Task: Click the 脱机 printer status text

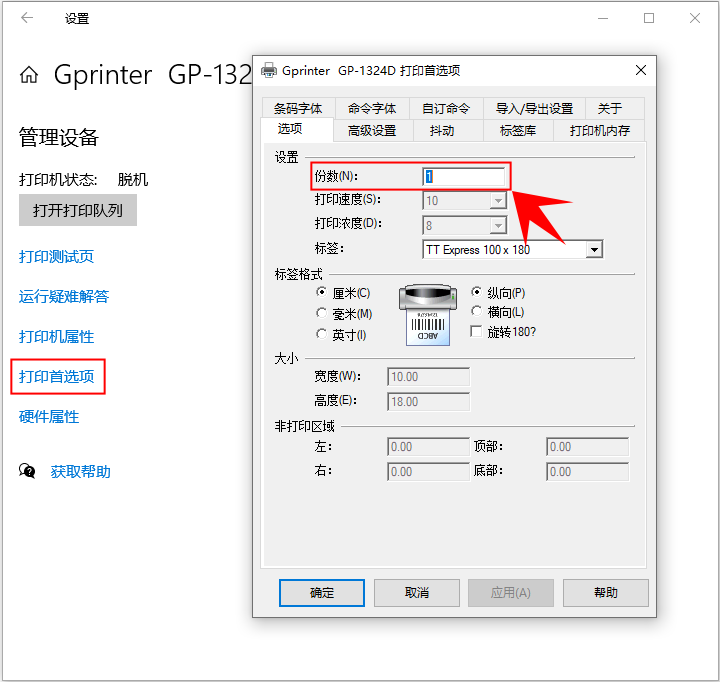Action: click(x=133, y=179)
